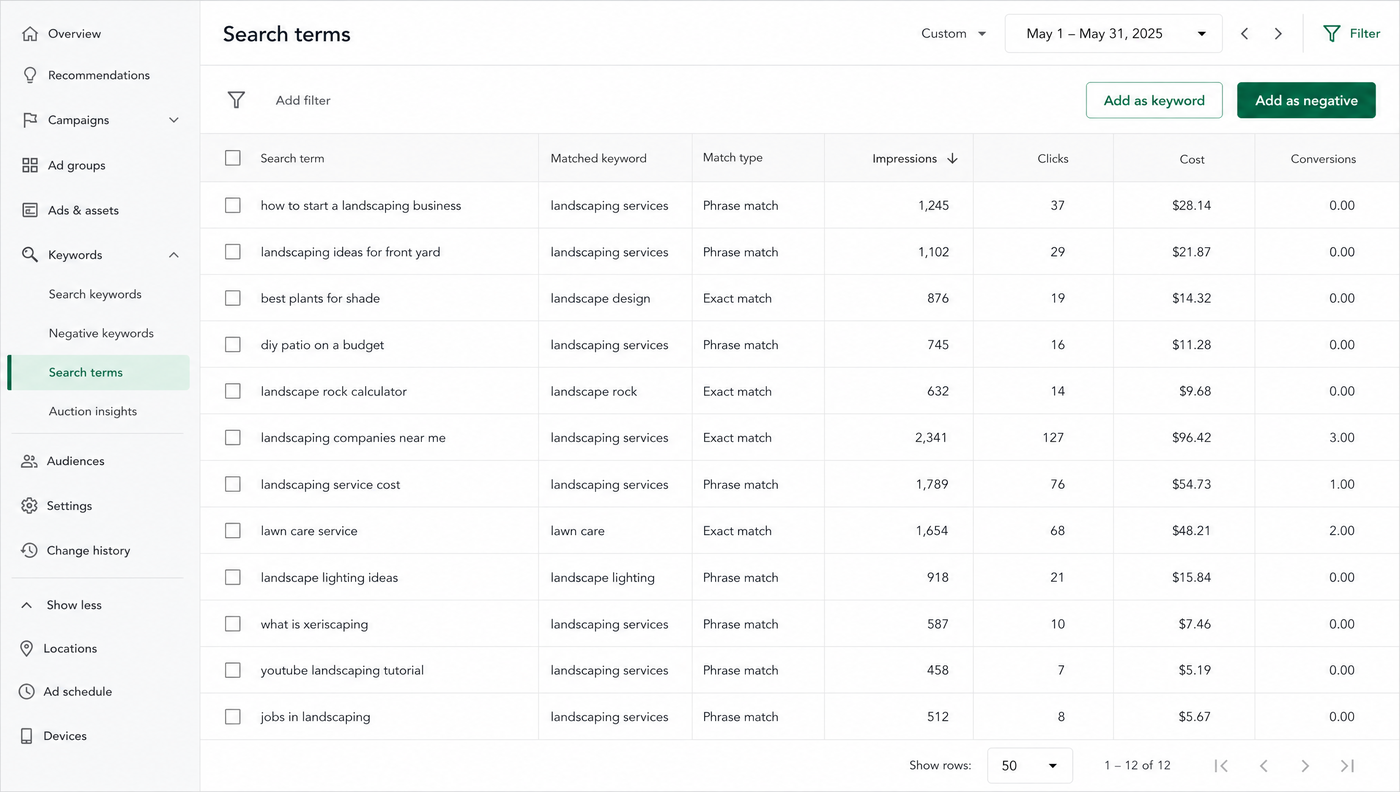Viewport: 1400px width, 792px height.
Task: Click the Add as negative button
Action: (x=1306, y=100)
